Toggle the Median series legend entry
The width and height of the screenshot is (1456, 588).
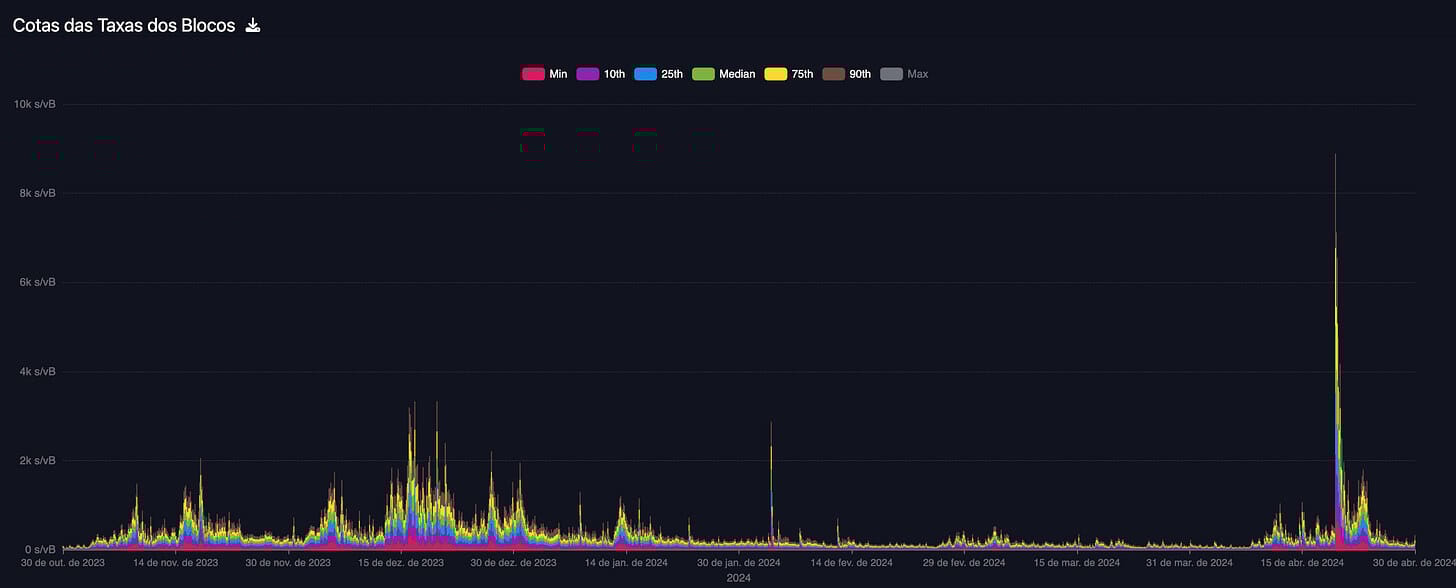click(x=724, y=74)
